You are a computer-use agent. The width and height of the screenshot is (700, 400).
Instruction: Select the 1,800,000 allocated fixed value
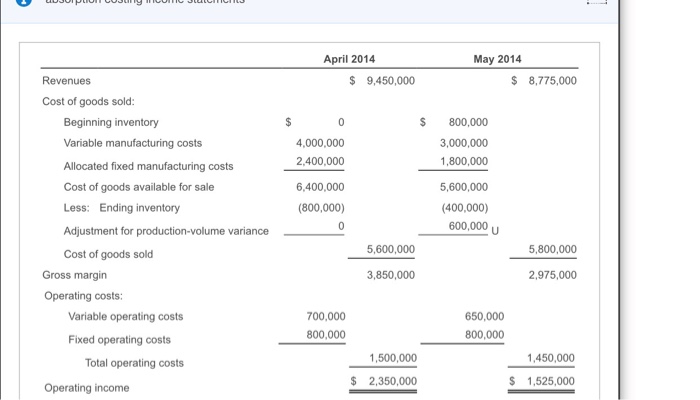[x=464, y=161]
